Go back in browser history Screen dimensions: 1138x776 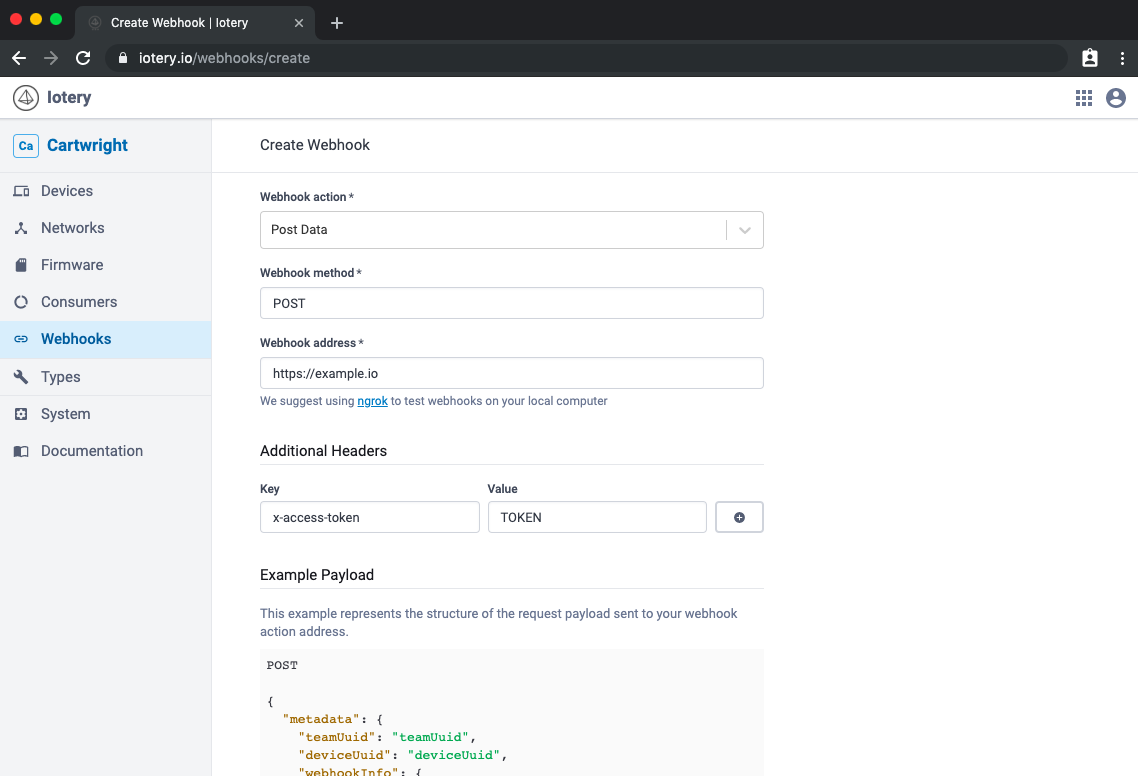point(20,58)
